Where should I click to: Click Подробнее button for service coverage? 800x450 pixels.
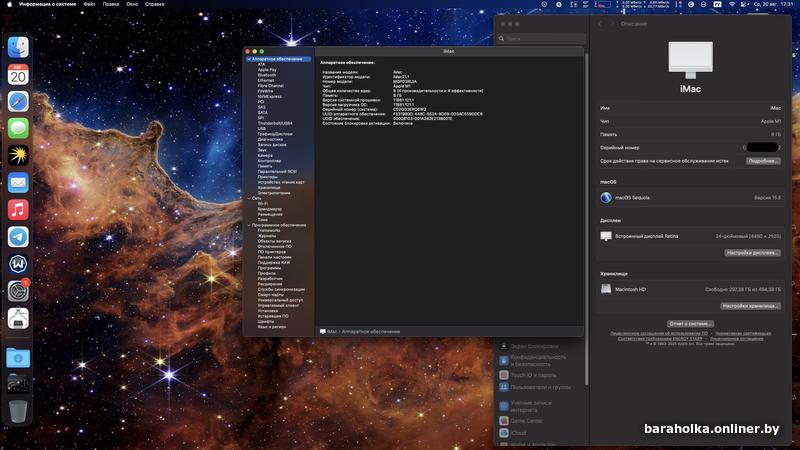(x=763, y=161)
